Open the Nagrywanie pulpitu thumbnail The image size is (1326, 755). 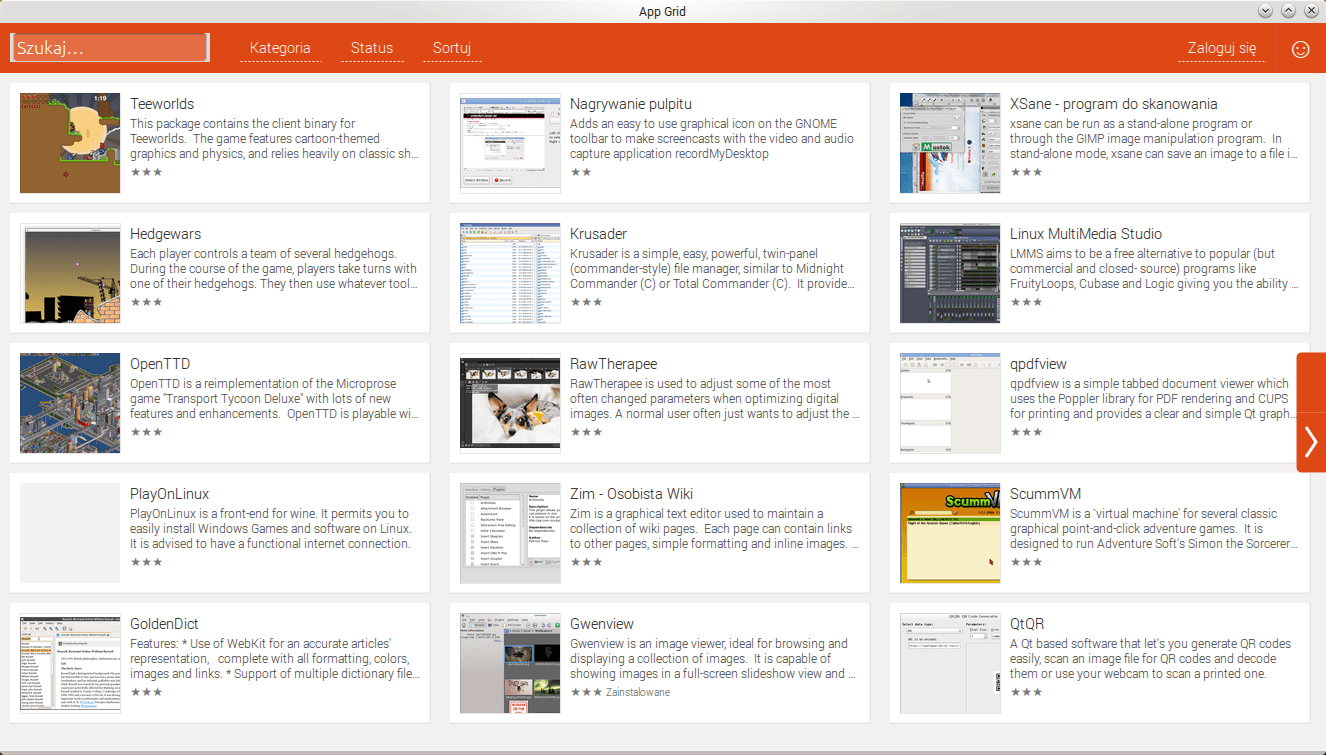[510, 143]
